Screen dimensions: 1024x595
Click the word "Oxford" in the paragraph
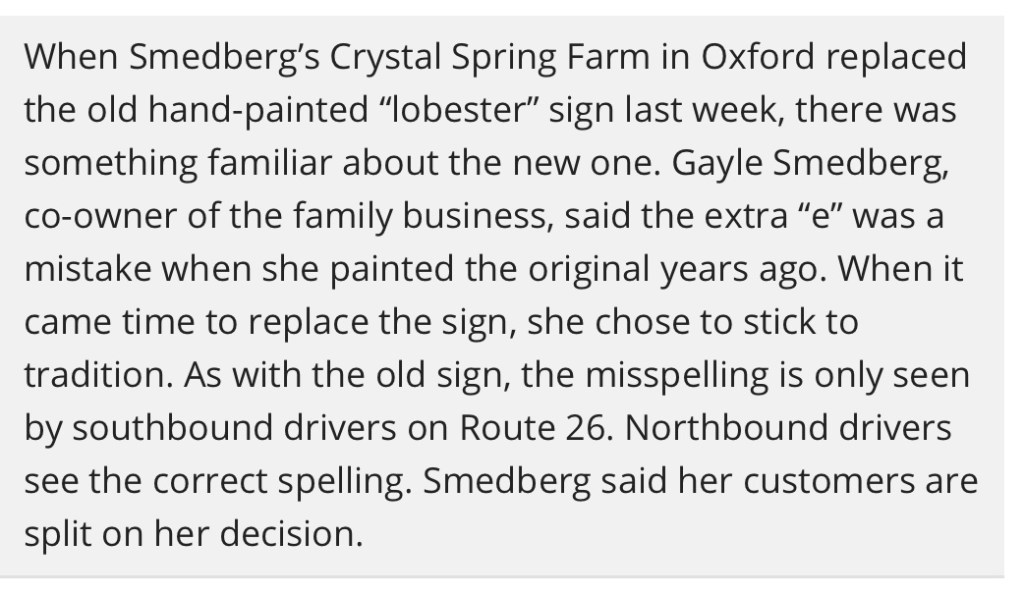coord(756,57)
